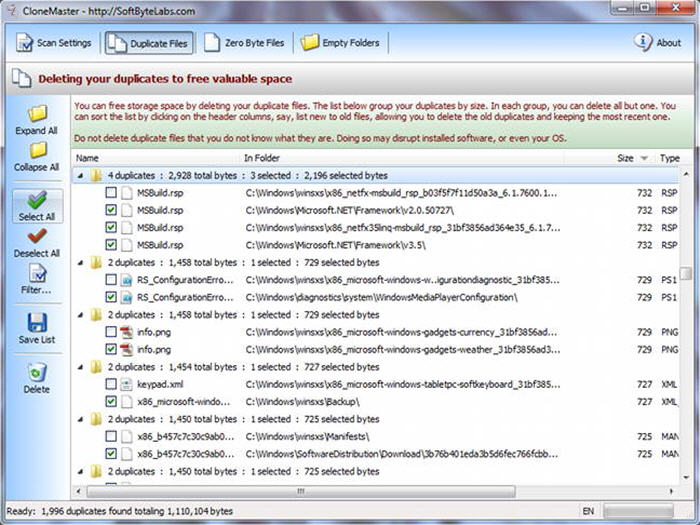The width and height of the screenshot is (700, 525).
Task: Check RS_ConfigurationErro in winsxs folder
Action: click(x=111, y=280)
